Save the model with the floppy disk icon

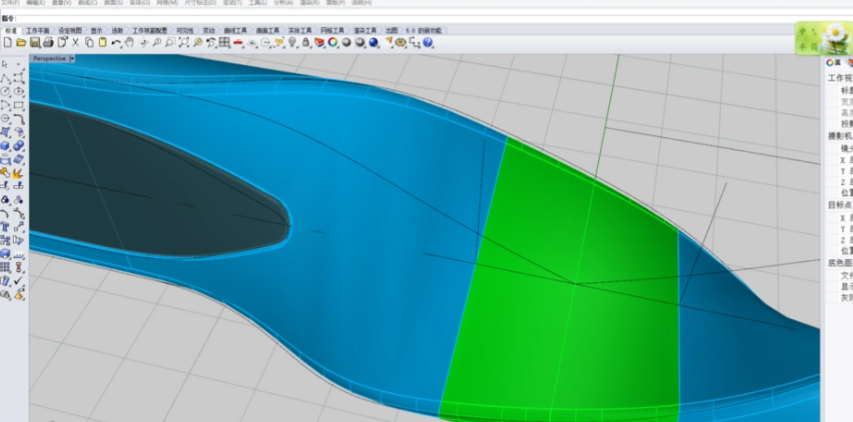point(34,43)
